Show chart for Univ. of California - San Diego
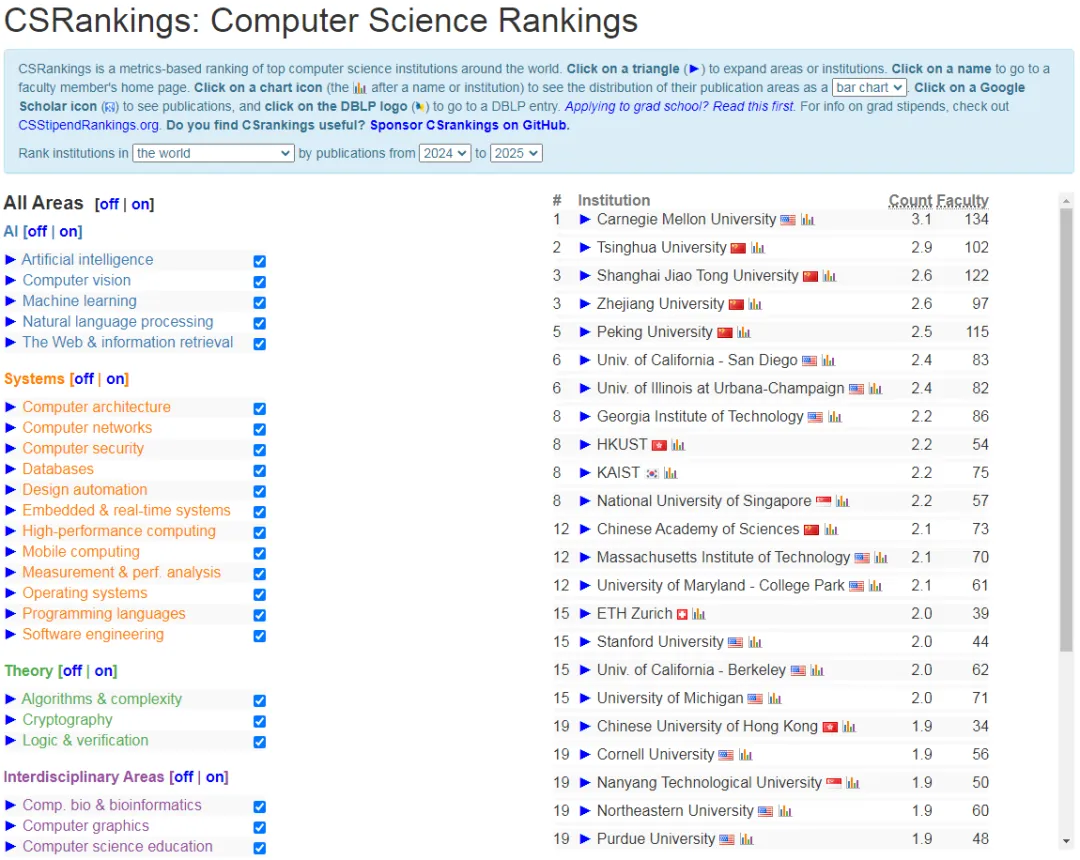 pos(828,361)
